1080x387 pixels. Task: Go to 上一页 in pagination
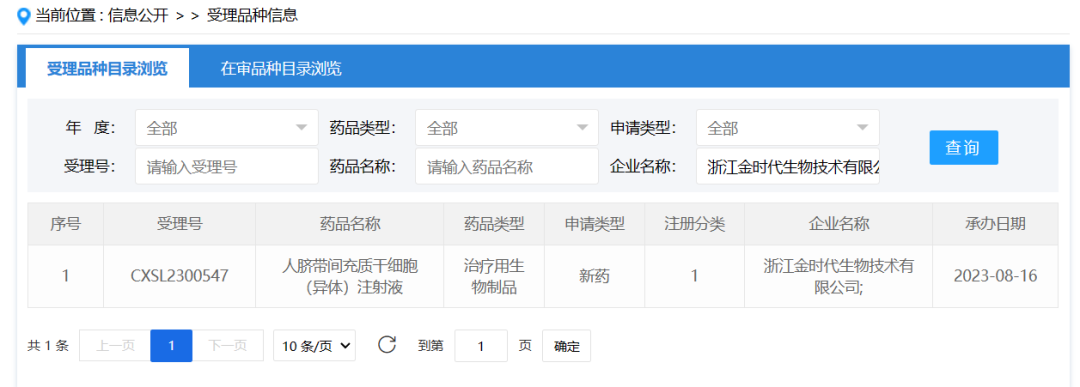(x=115, y=346)
